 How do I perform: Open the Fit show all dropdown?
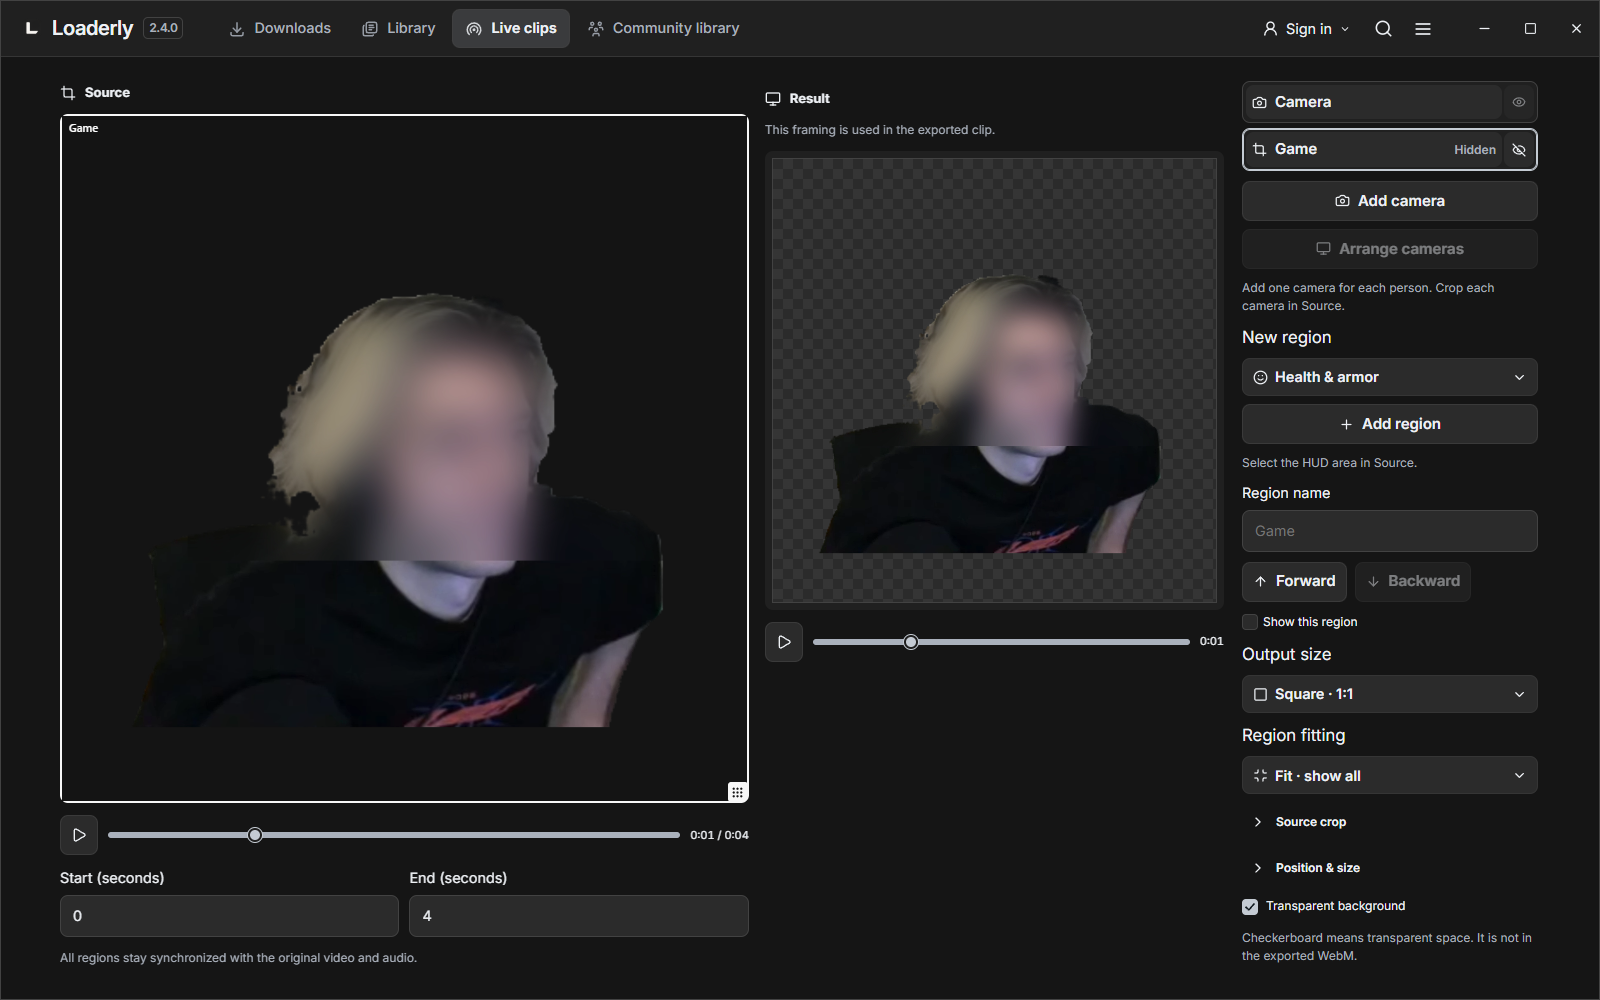[1390, 776]
